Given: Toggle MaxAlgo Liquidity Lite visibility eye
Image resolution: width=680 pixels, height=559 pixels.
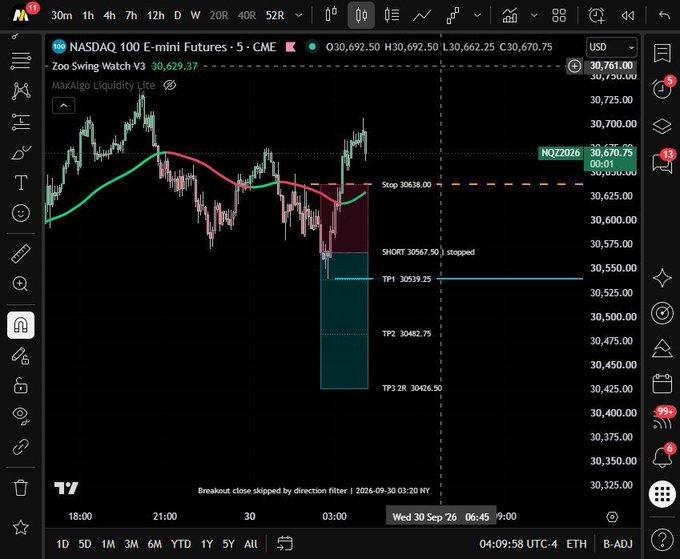Looking at the screenshot, I should [170, 85].
